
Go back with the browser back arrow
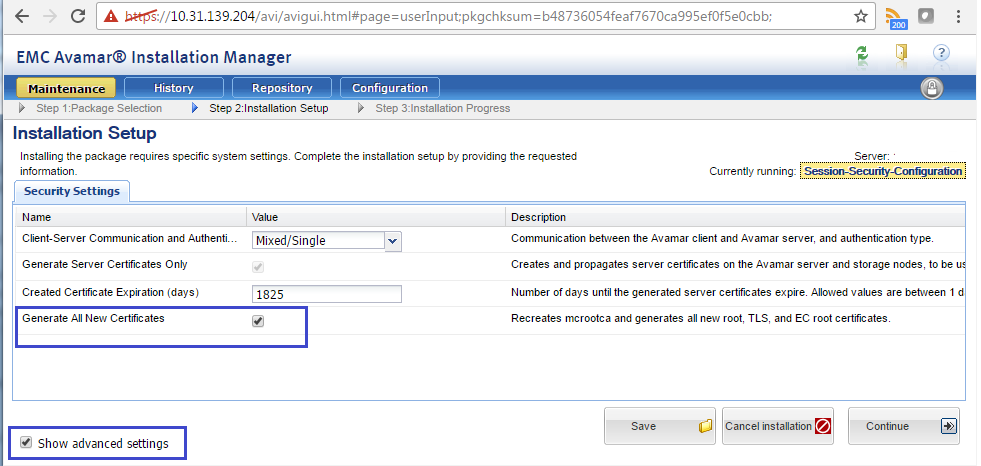coord(18,17)
